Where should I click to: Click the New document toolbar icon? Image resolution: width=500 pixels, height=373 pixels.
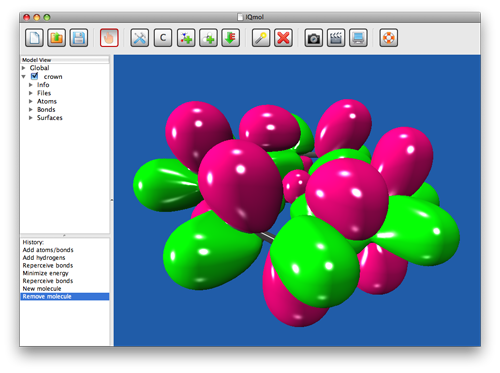tap(34, 38)
